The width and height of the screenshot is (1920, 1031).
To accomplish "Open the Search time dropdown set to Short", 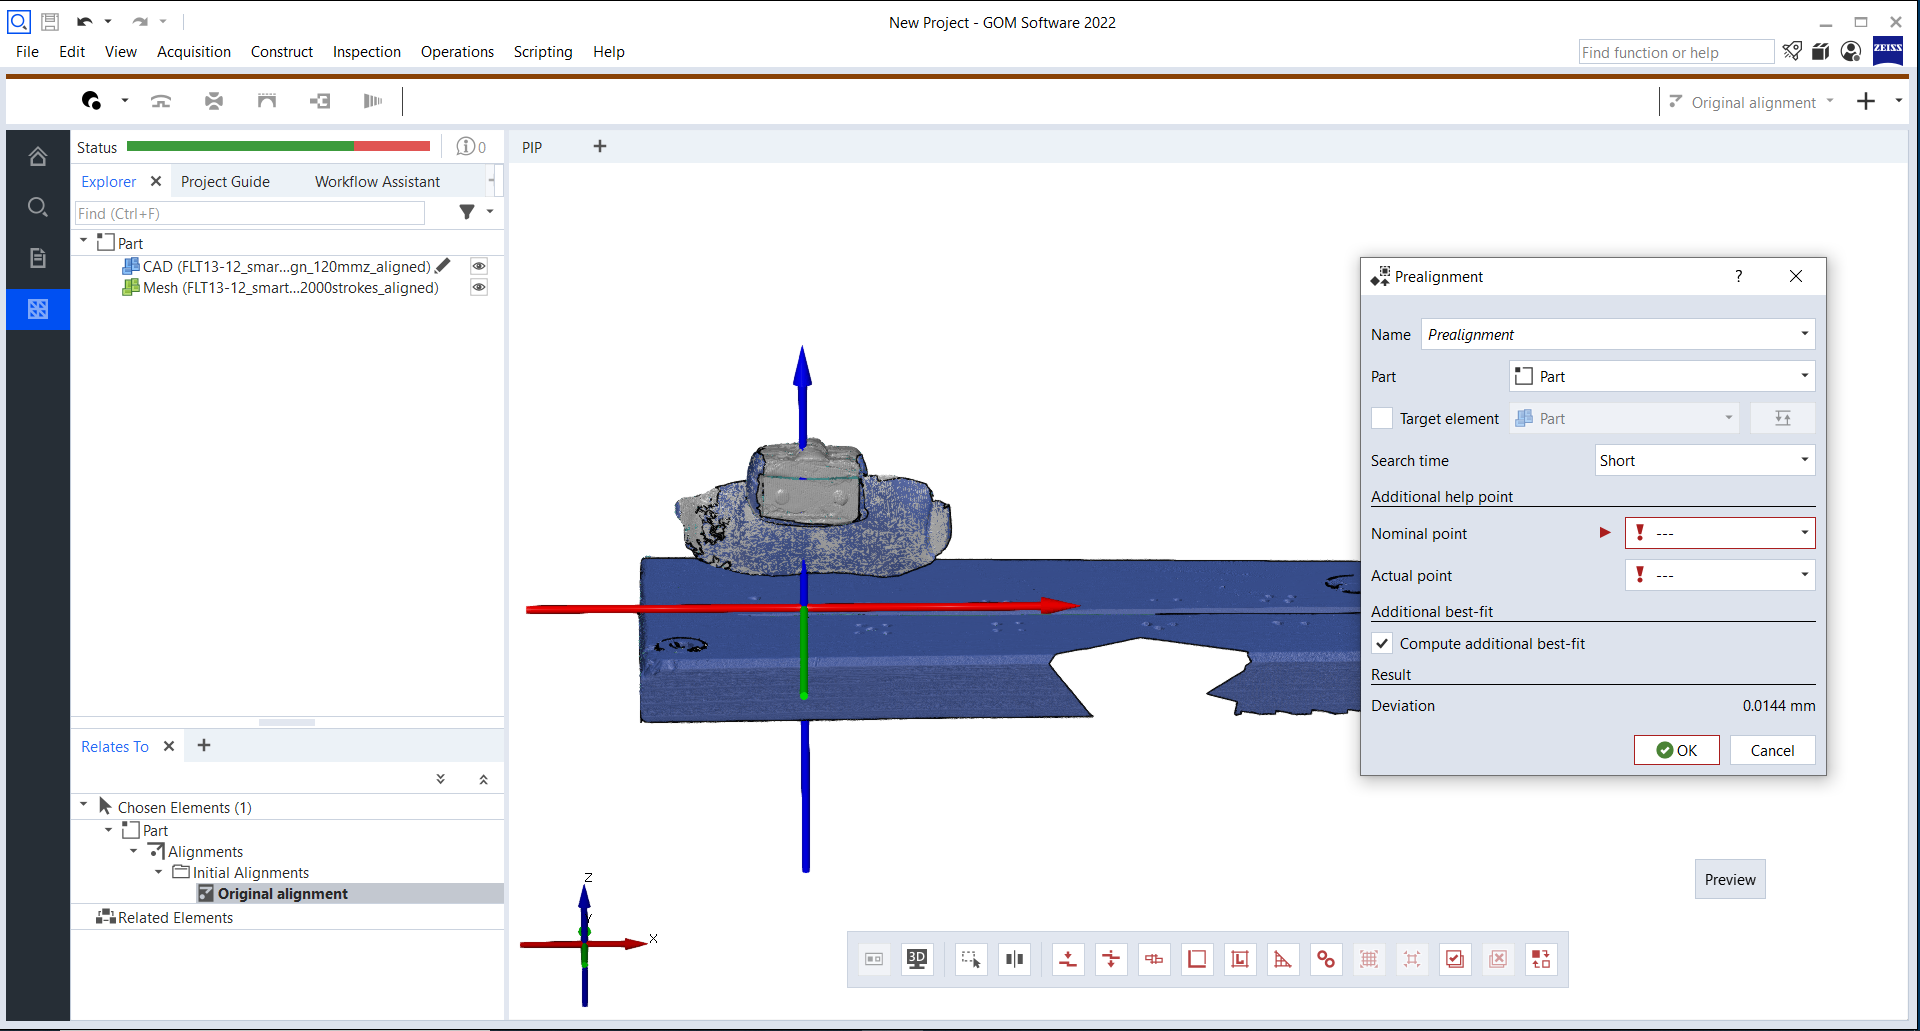I will point(1805,460).
